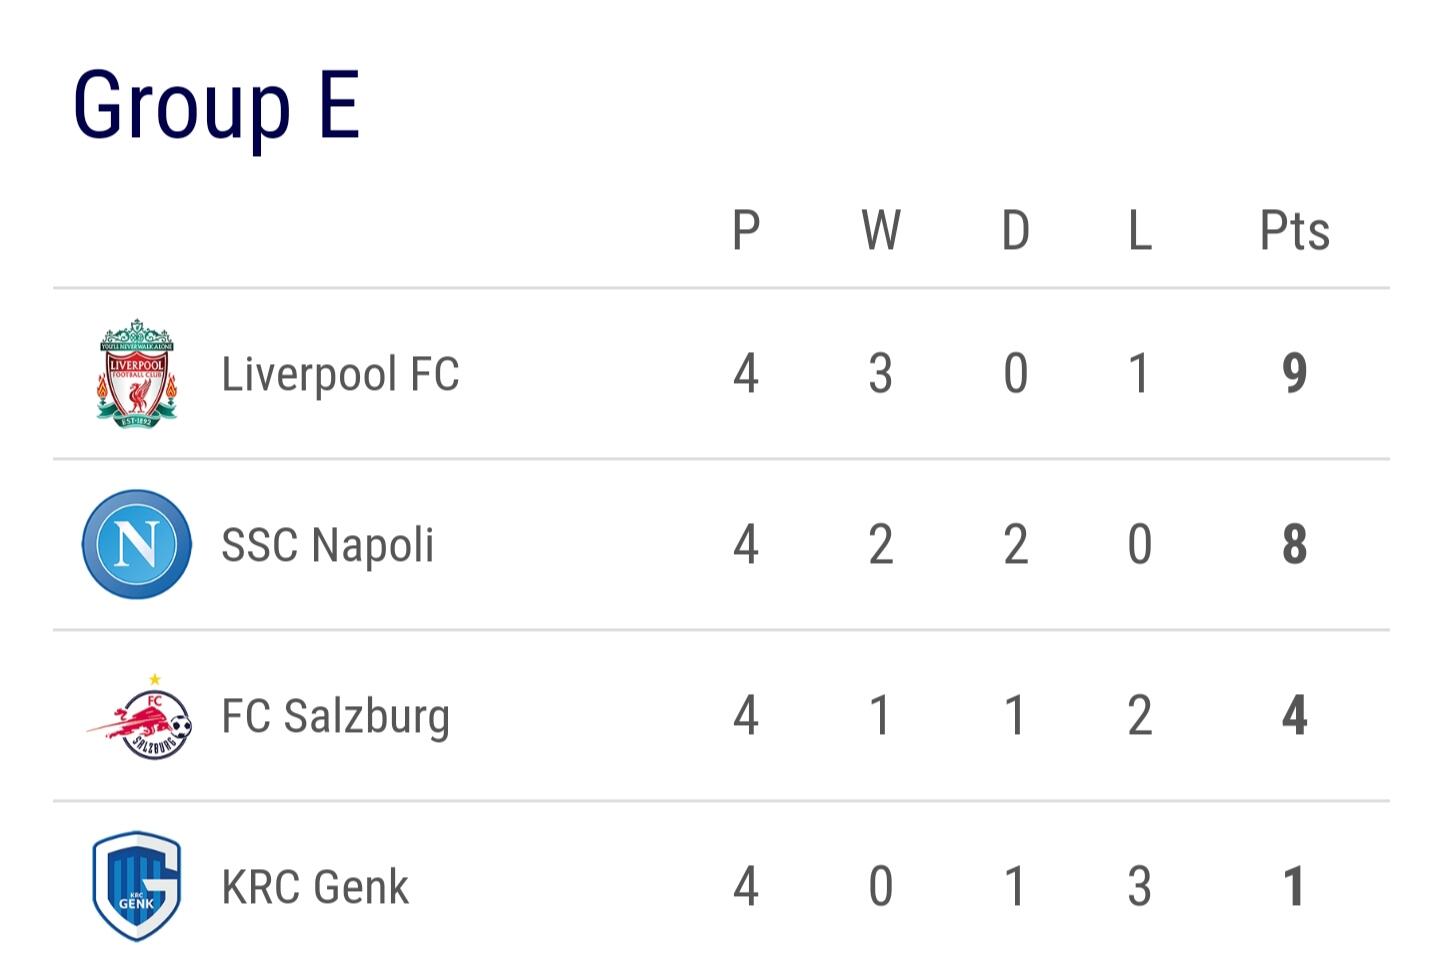Viewport: 1440px width, 958px height.
Task: Select the FC Salzburg team name
Action: tap(336, 717)
